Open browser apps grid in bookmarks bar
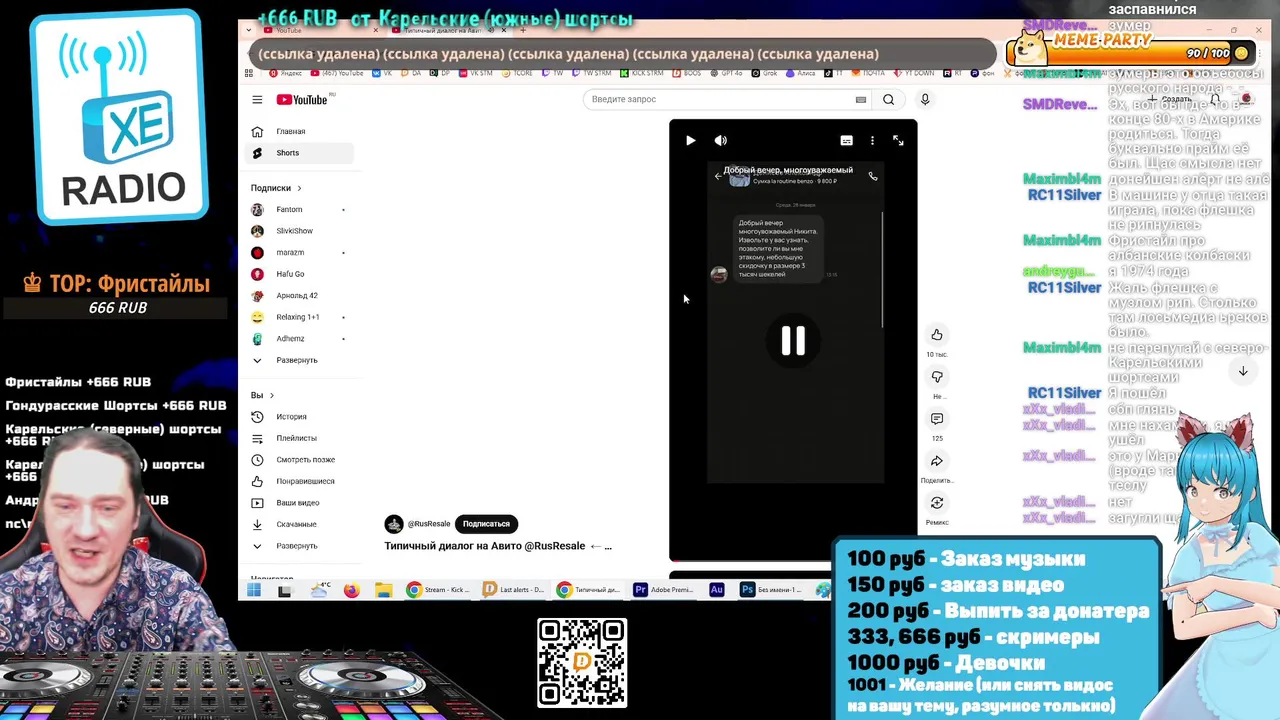 (249, 73)
